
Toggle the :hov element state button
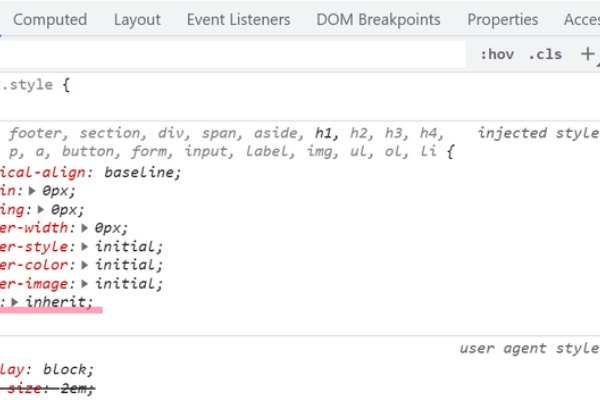point(497,54)
